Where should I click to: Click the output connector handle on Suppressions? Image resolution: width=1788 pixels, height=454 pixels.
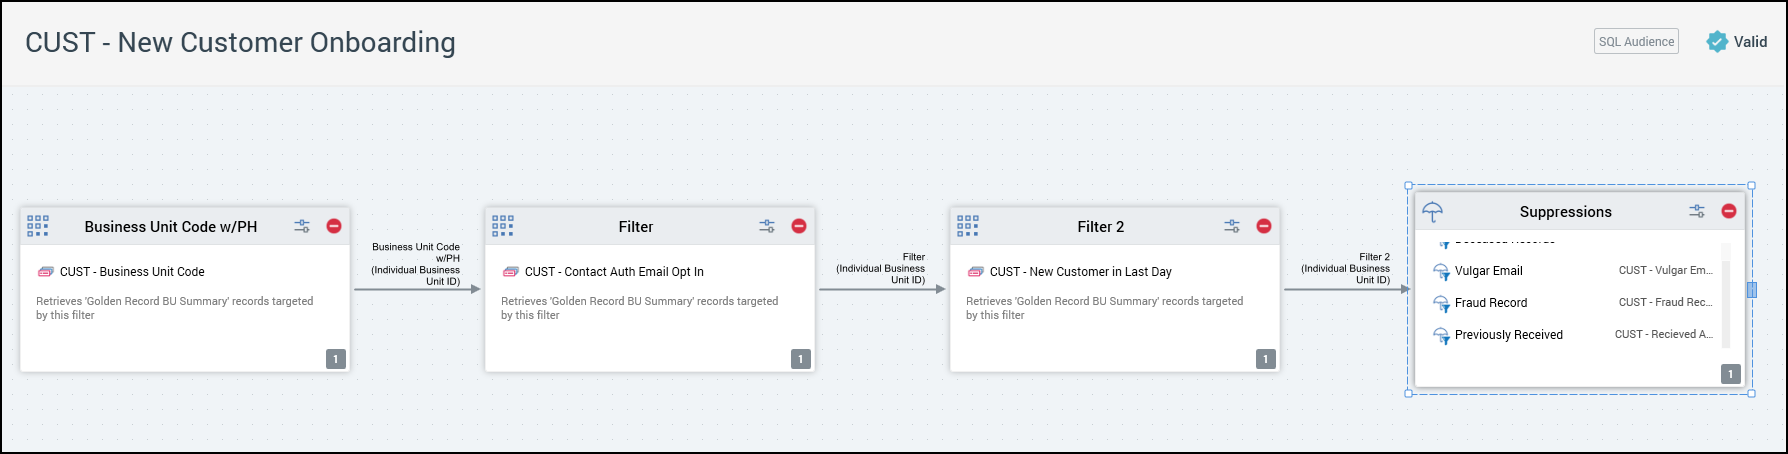(x=1752, y=290)
